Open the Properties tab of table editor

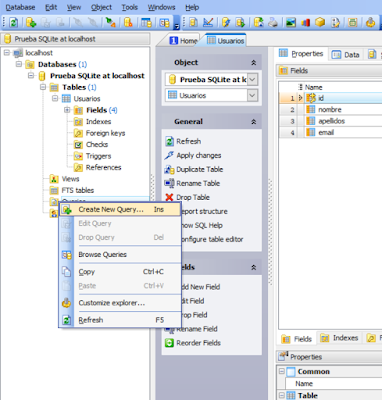[302, 54]
